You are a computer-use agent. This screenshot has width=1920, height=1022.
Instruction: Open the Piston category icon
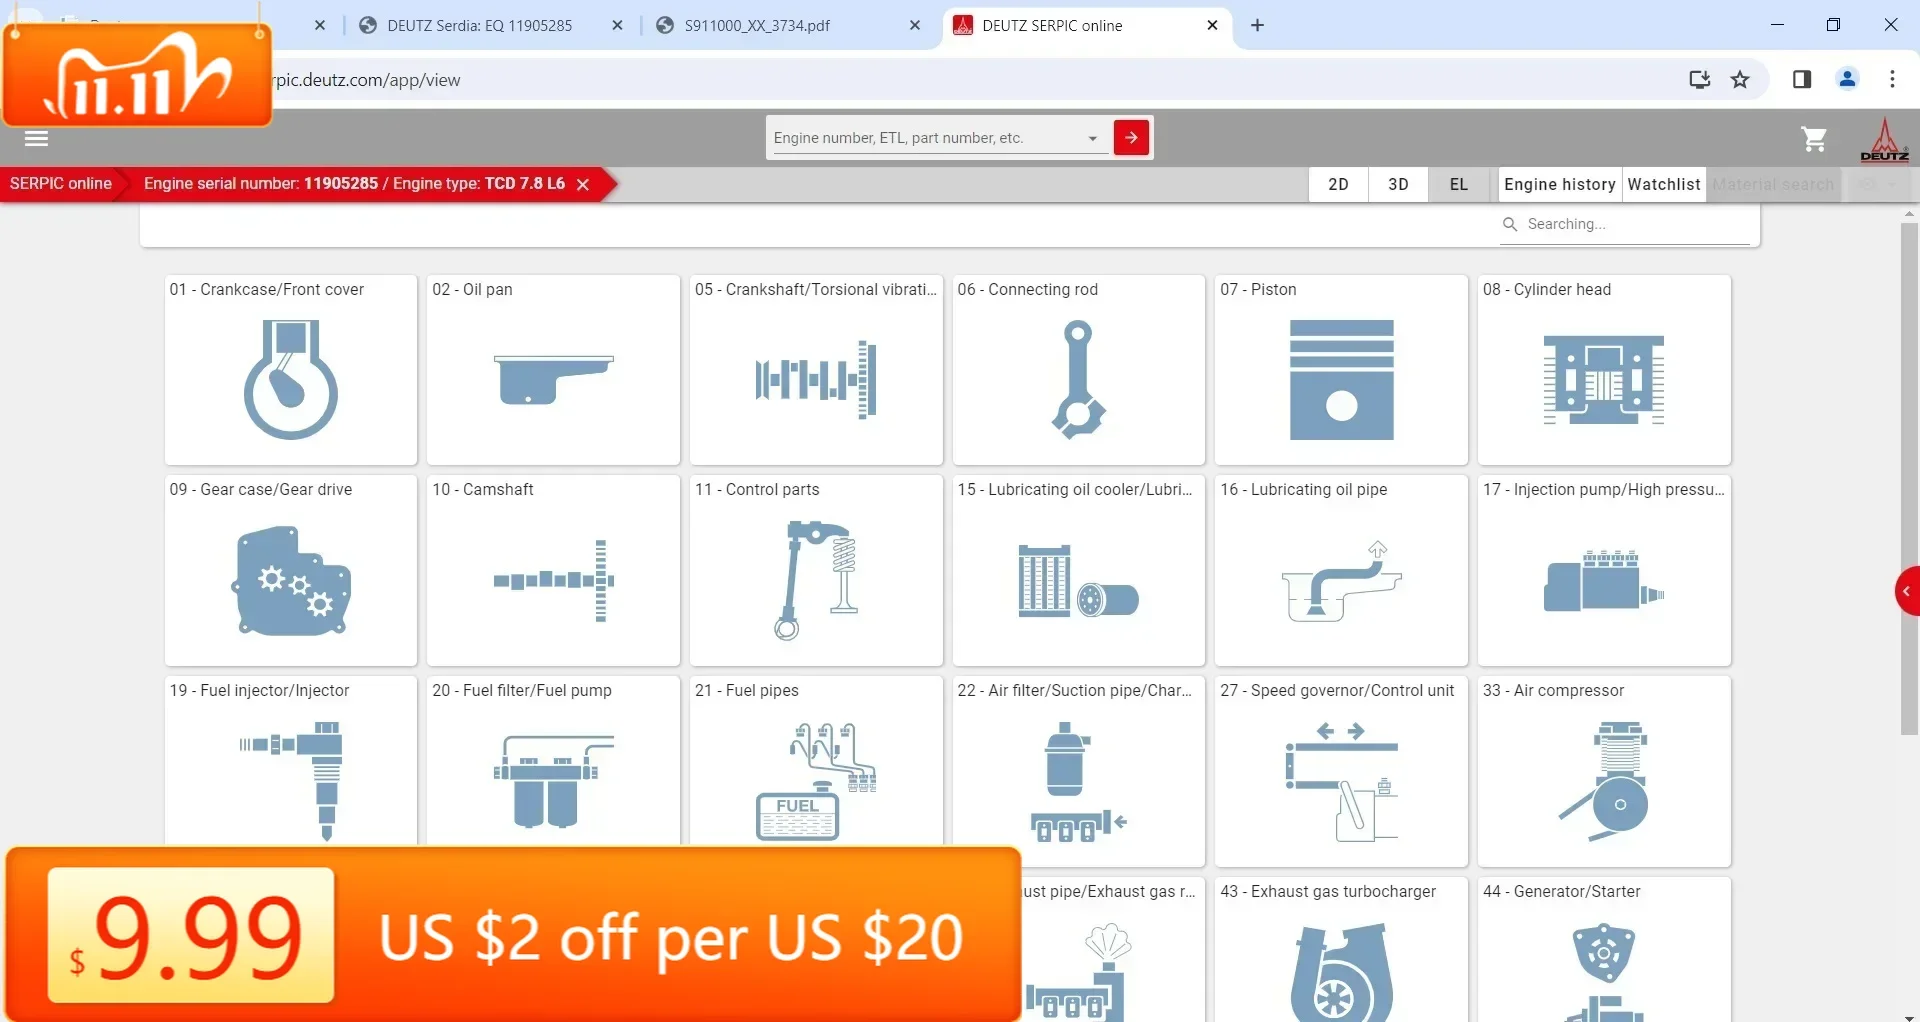point(1341,380)
